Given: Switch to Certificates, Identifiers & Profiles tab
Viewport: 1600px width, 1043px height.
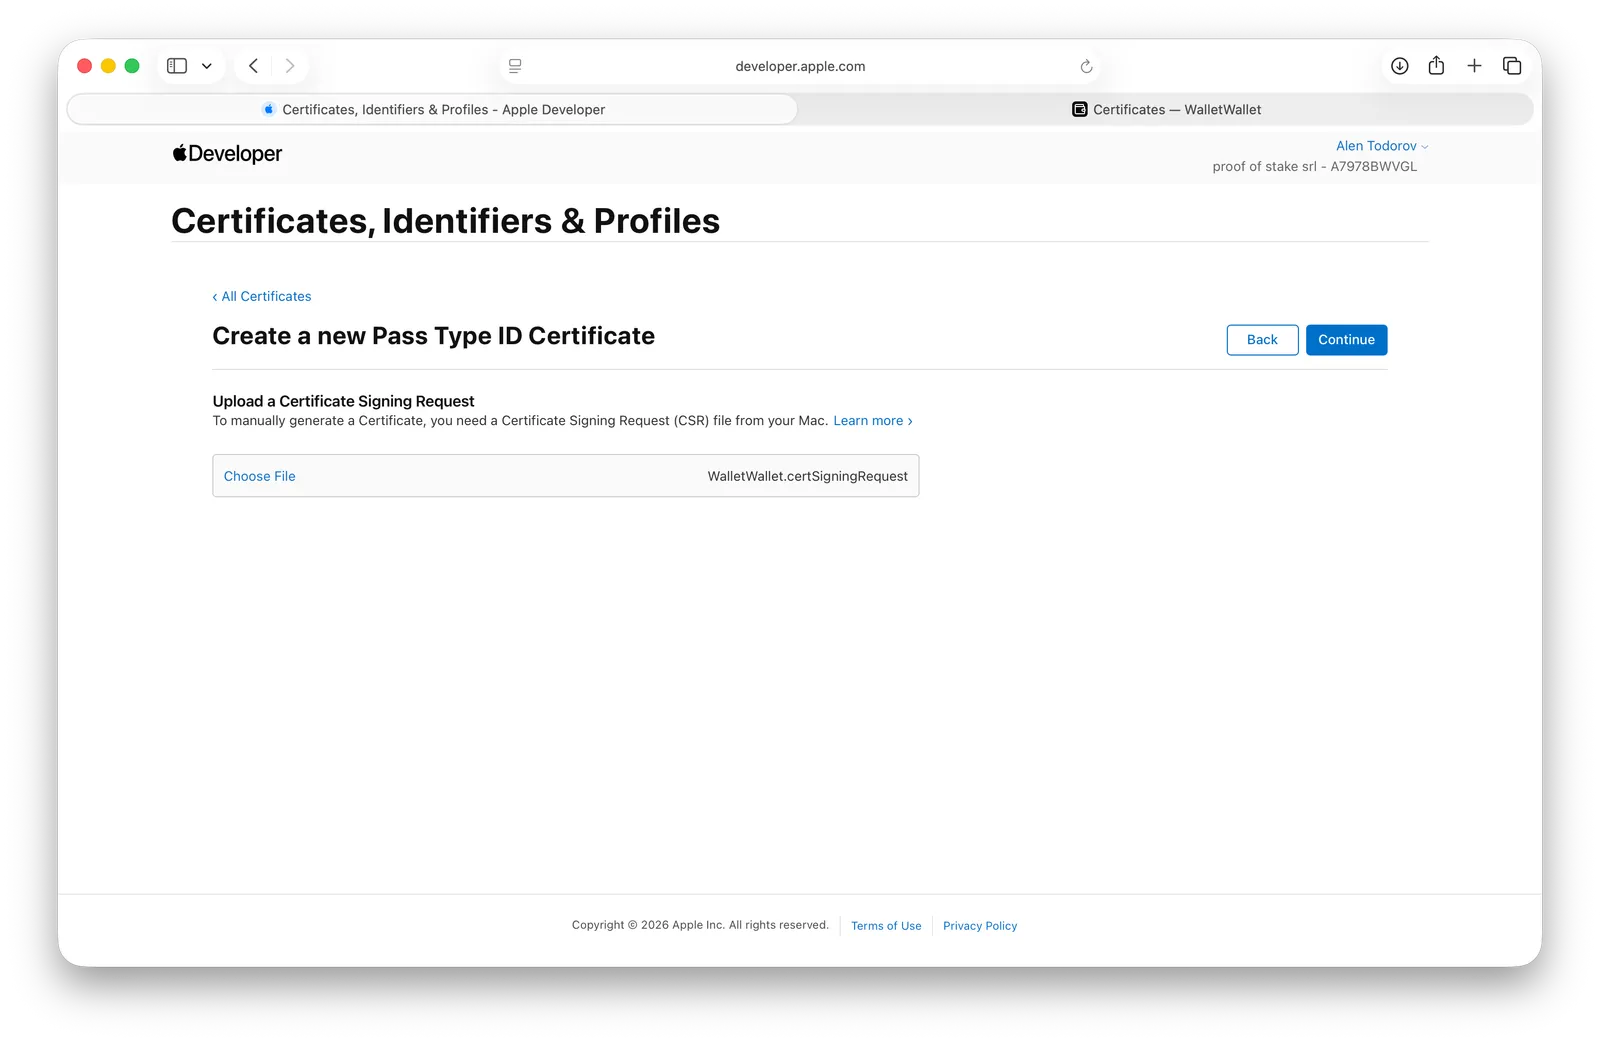Looking at the screenshot, I should (x=432, y=110).
